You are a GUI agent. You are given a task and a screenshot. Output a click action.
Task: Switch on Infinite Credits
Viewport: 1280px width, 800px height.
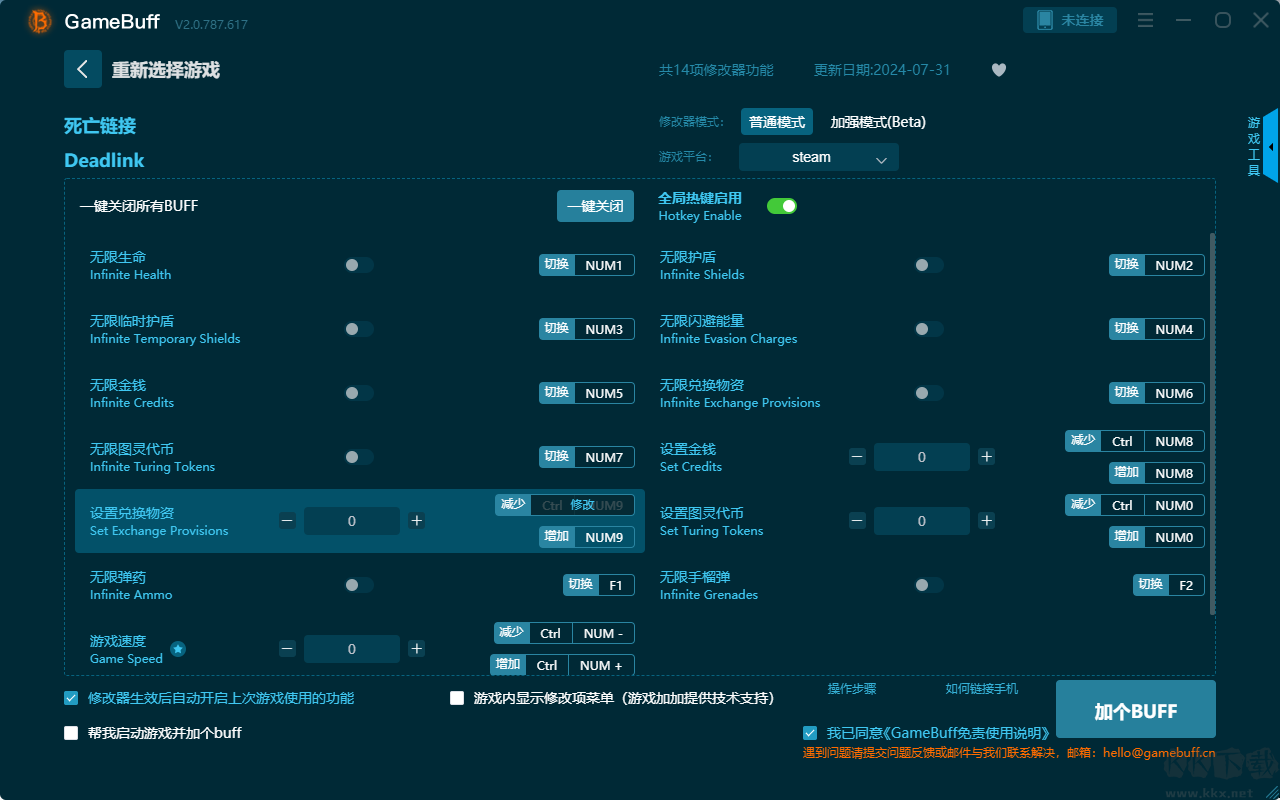pyautogui.click(x=359, y=393)
